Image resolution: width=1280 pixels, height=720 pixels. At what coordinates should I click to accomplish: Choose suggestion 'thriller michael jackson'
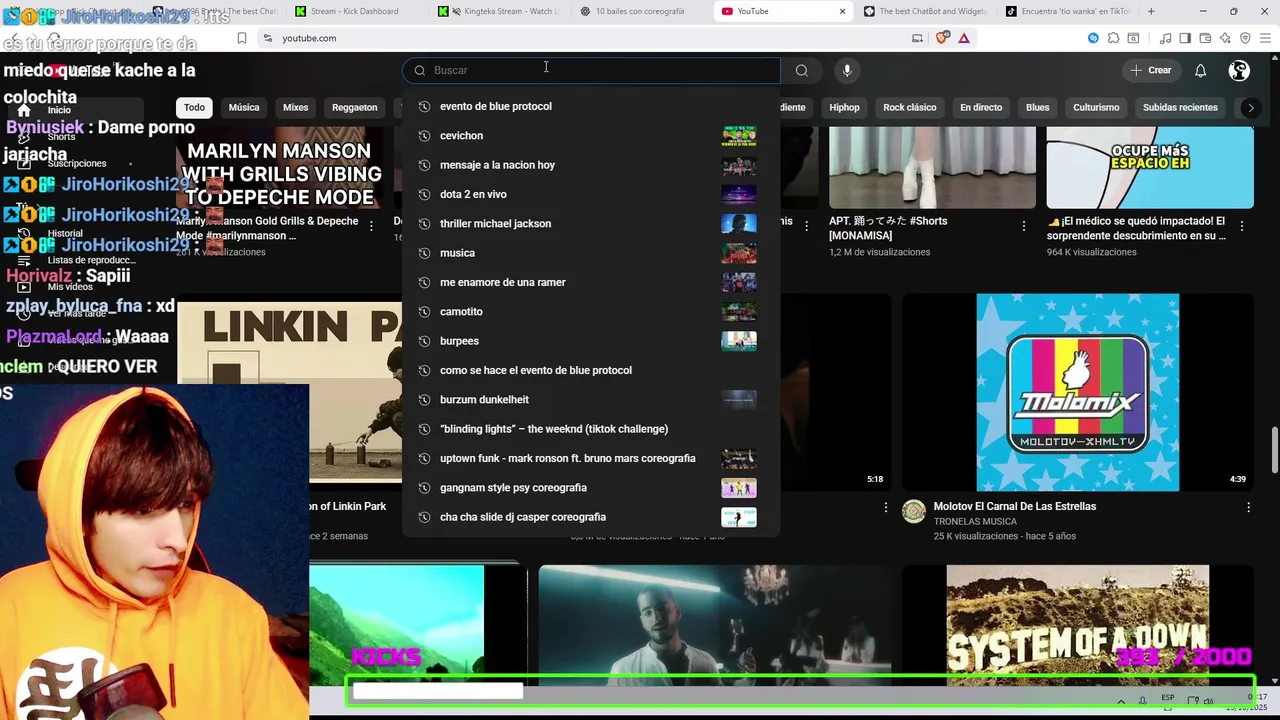pos(591,223)
